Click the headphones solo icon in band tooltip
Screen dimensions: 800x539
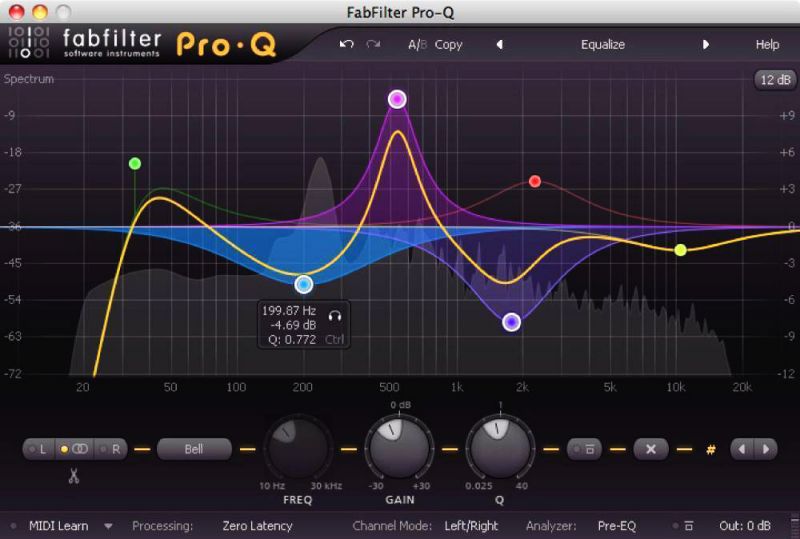click(335, 316)
